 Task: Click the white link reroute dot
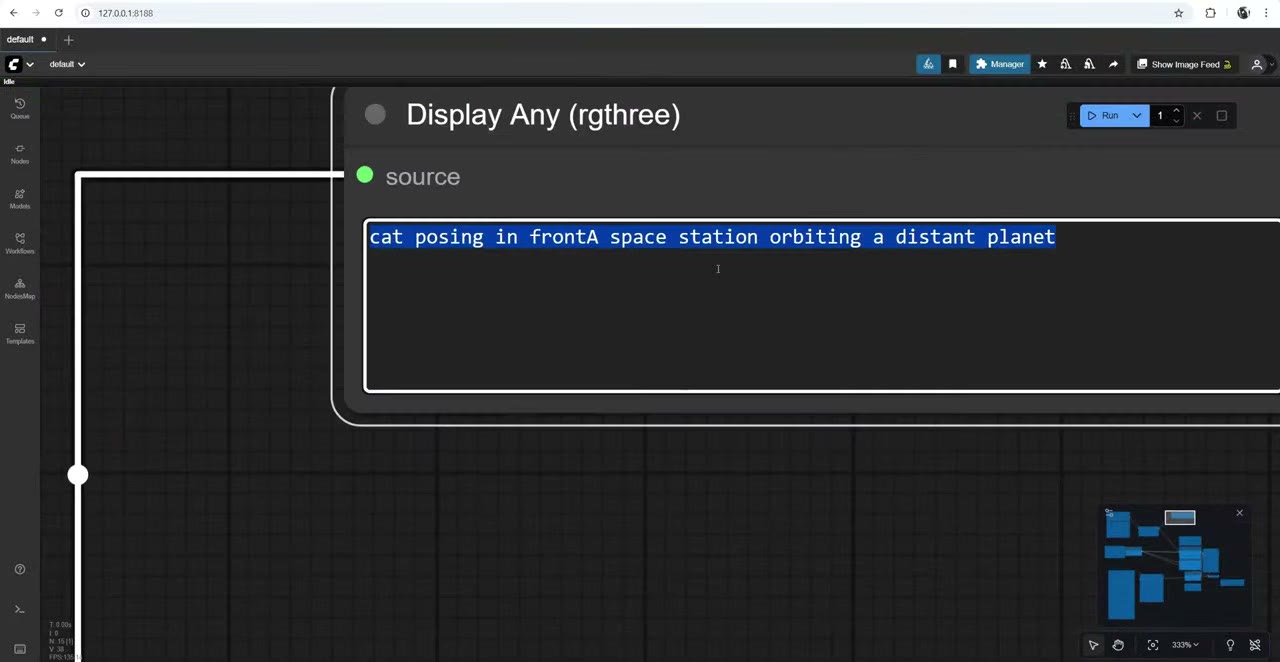tap(78, 475)
